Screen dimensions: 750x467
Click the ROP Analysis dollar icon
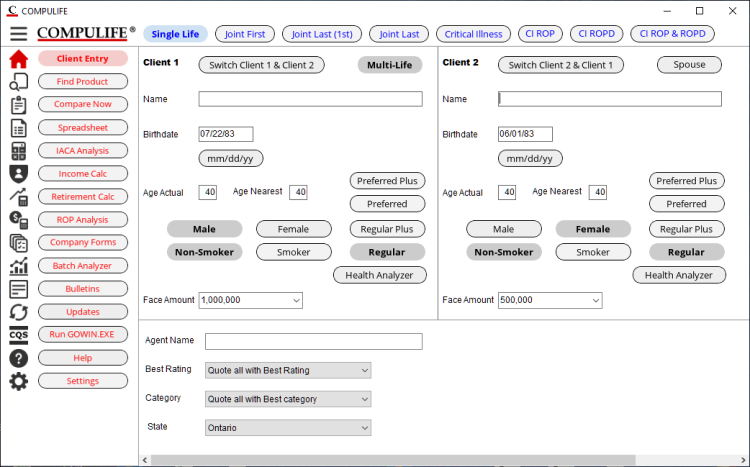(19, 220)
